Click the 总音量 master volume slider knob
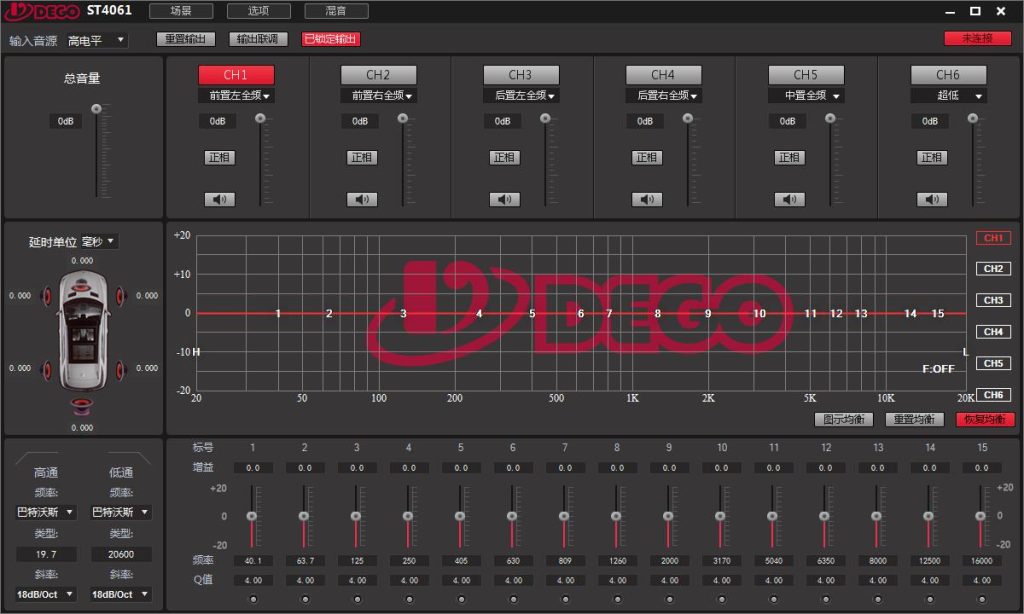Image resolution: width=1024 pixels, height=614 pixels. point(97,108)
